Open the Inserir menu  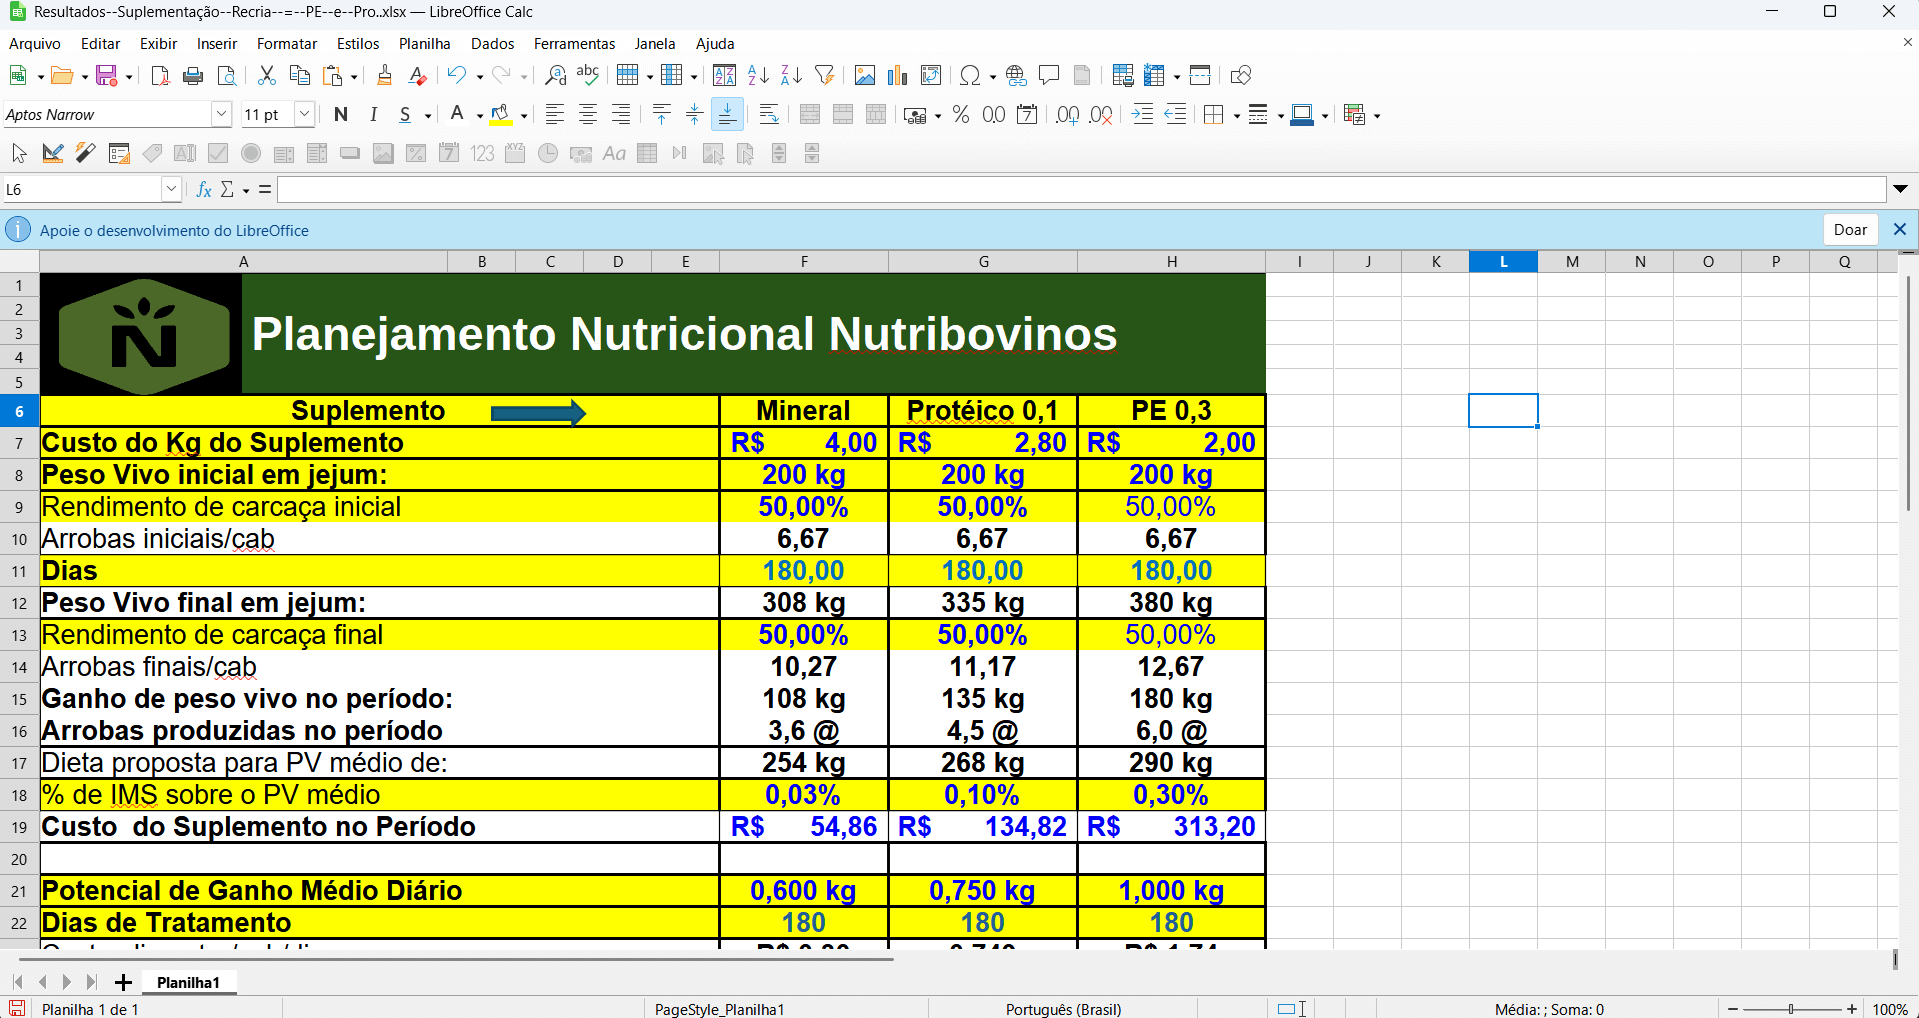(217, 44)
